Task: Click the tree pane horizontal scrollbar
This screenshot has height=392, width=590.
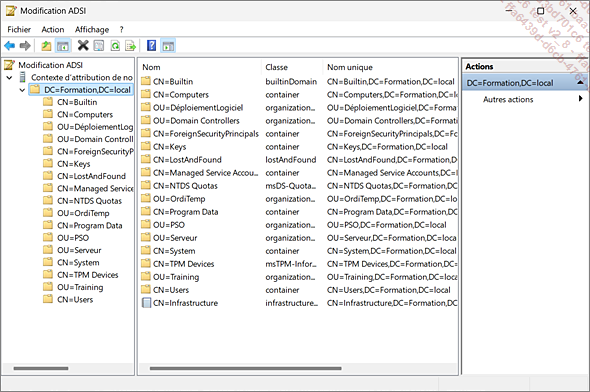Action: tap(41, 368)
